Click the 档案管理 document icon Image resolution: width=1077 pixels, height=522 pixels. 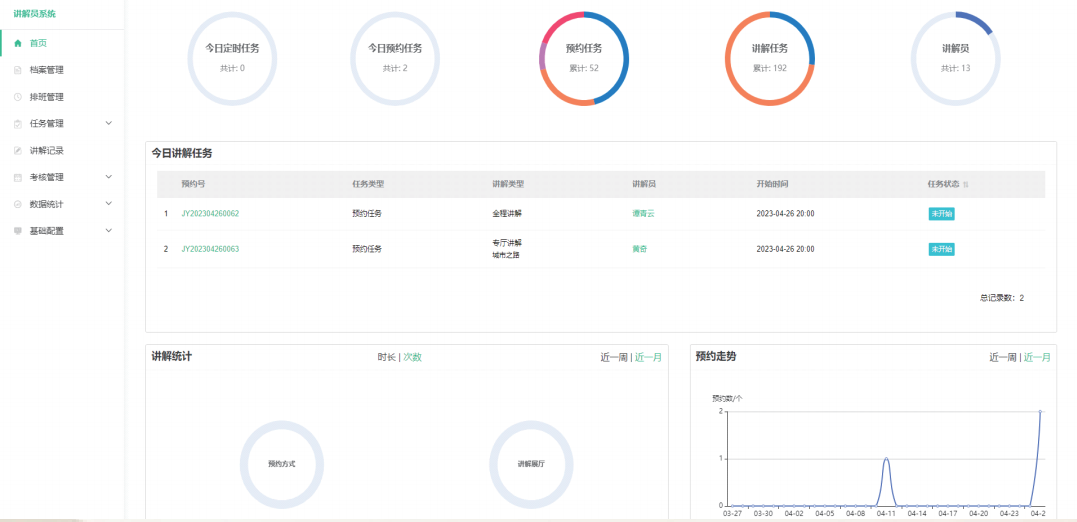click(x=18, y=70)
